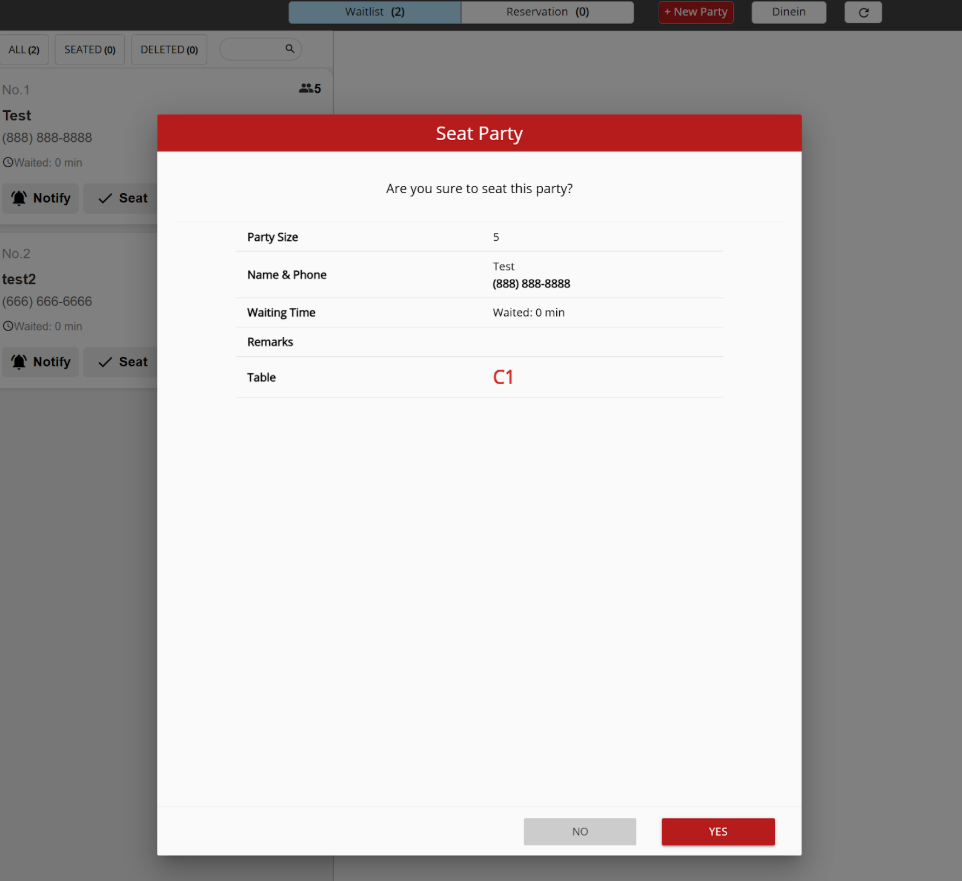This screenshot has width=962, height=881.
Task: Notify the Test party
Action: pos(40,198)
